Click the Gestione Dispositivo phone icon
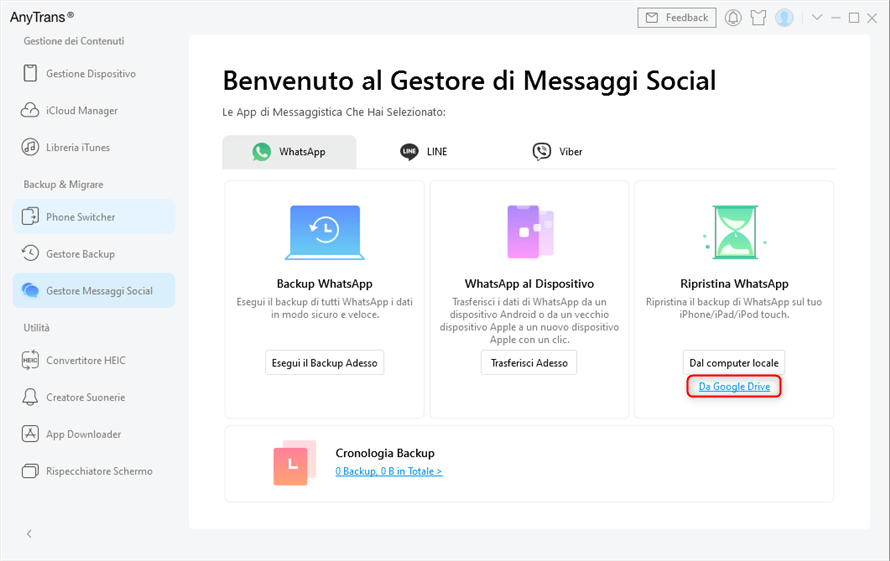This screenshot has width=890, height=561. pos(30,73)
